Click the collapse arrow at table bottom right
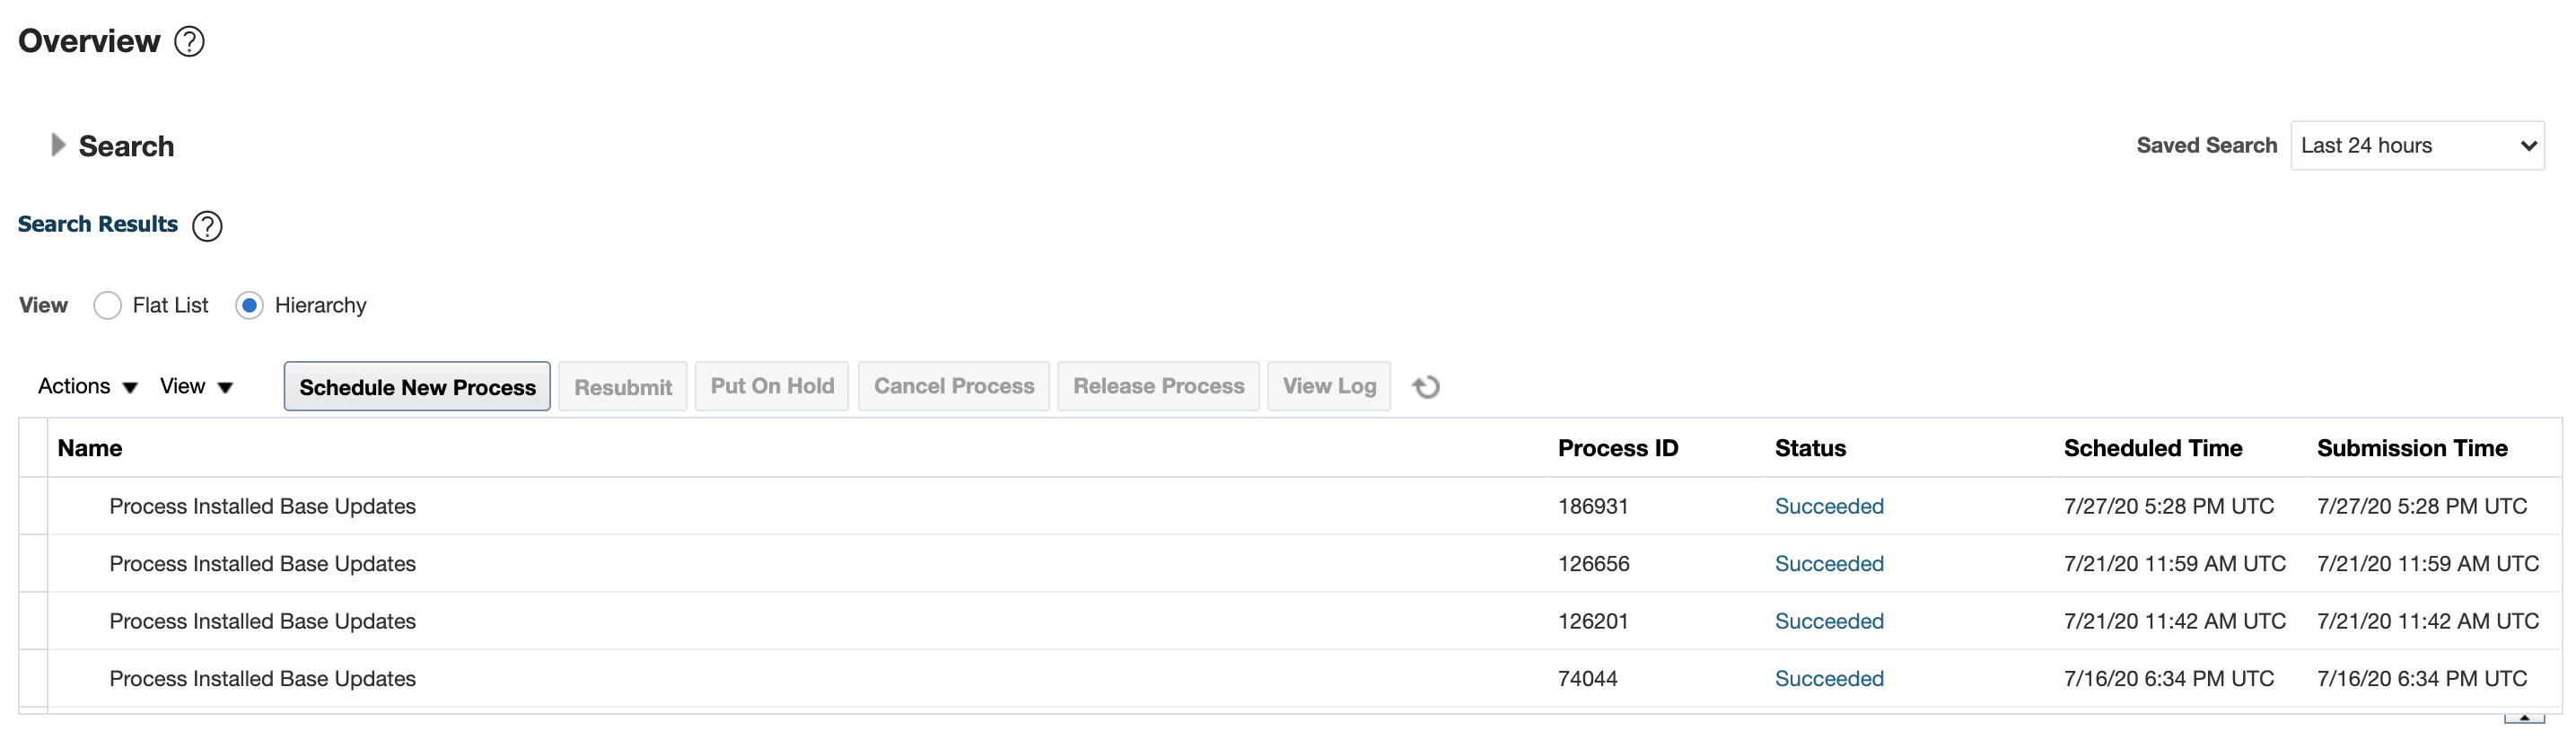This screenshot has width=2576, height=740. tap(2523, 717)
